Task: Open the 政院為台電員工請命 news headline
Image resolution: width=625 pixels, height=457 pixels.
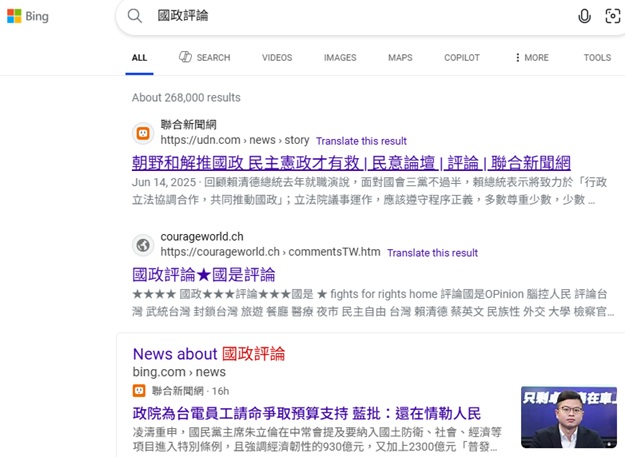Action: (x=307, y=414)
